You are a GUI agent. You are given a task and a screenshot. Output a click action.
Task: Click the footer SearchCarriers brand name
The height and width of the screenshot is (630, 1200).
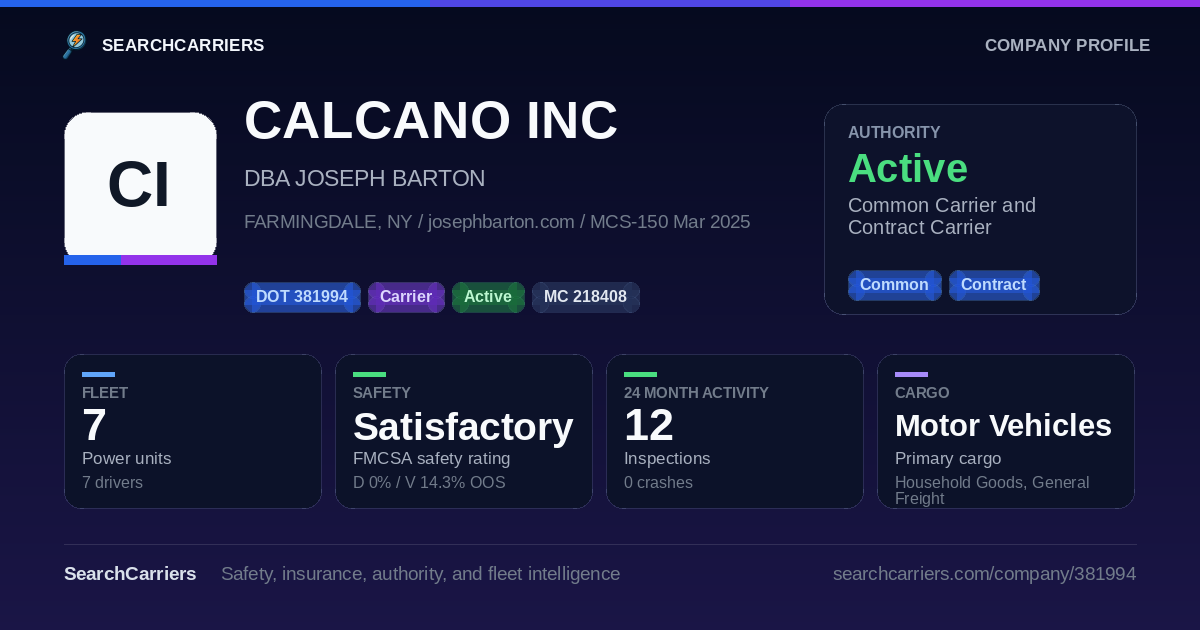(130, 574)
